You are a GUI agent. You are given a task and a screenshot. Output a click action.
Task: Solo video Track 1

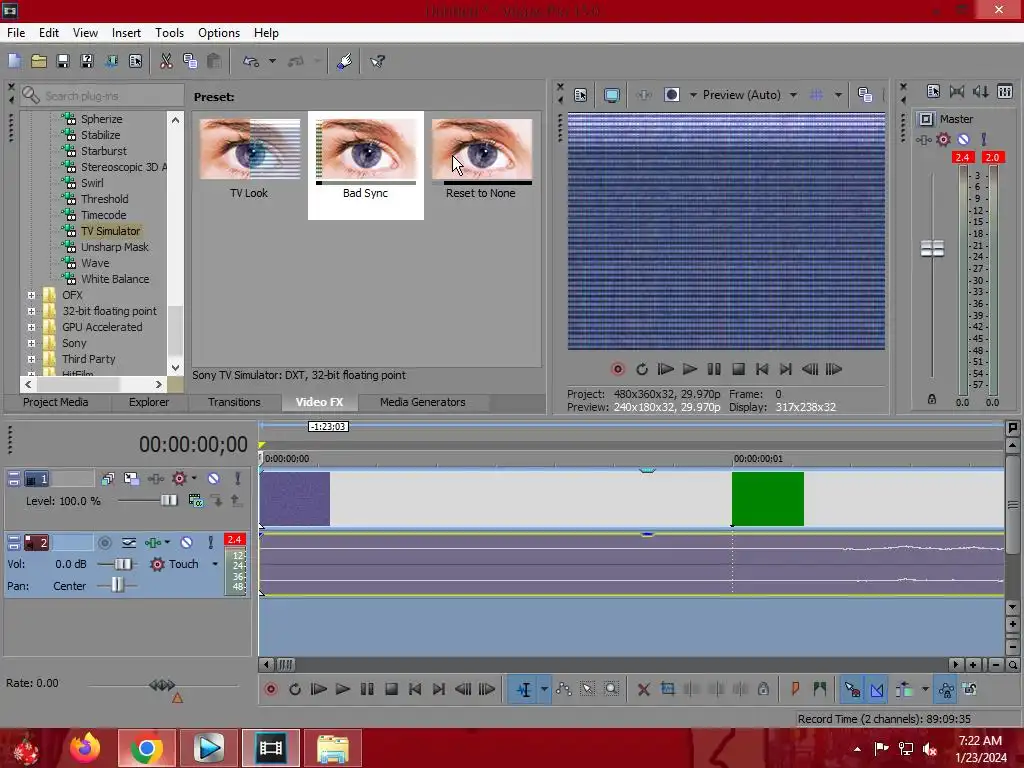coord(238,479)
